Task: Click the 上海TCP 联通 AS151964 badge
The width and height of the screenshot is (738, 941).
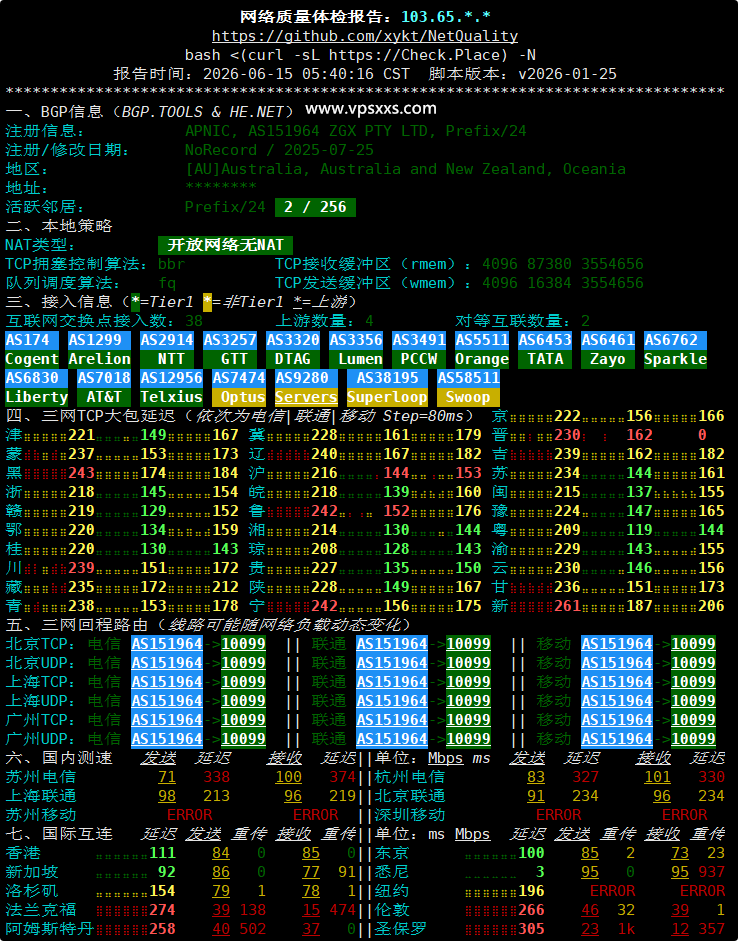Action: point(392,682)
